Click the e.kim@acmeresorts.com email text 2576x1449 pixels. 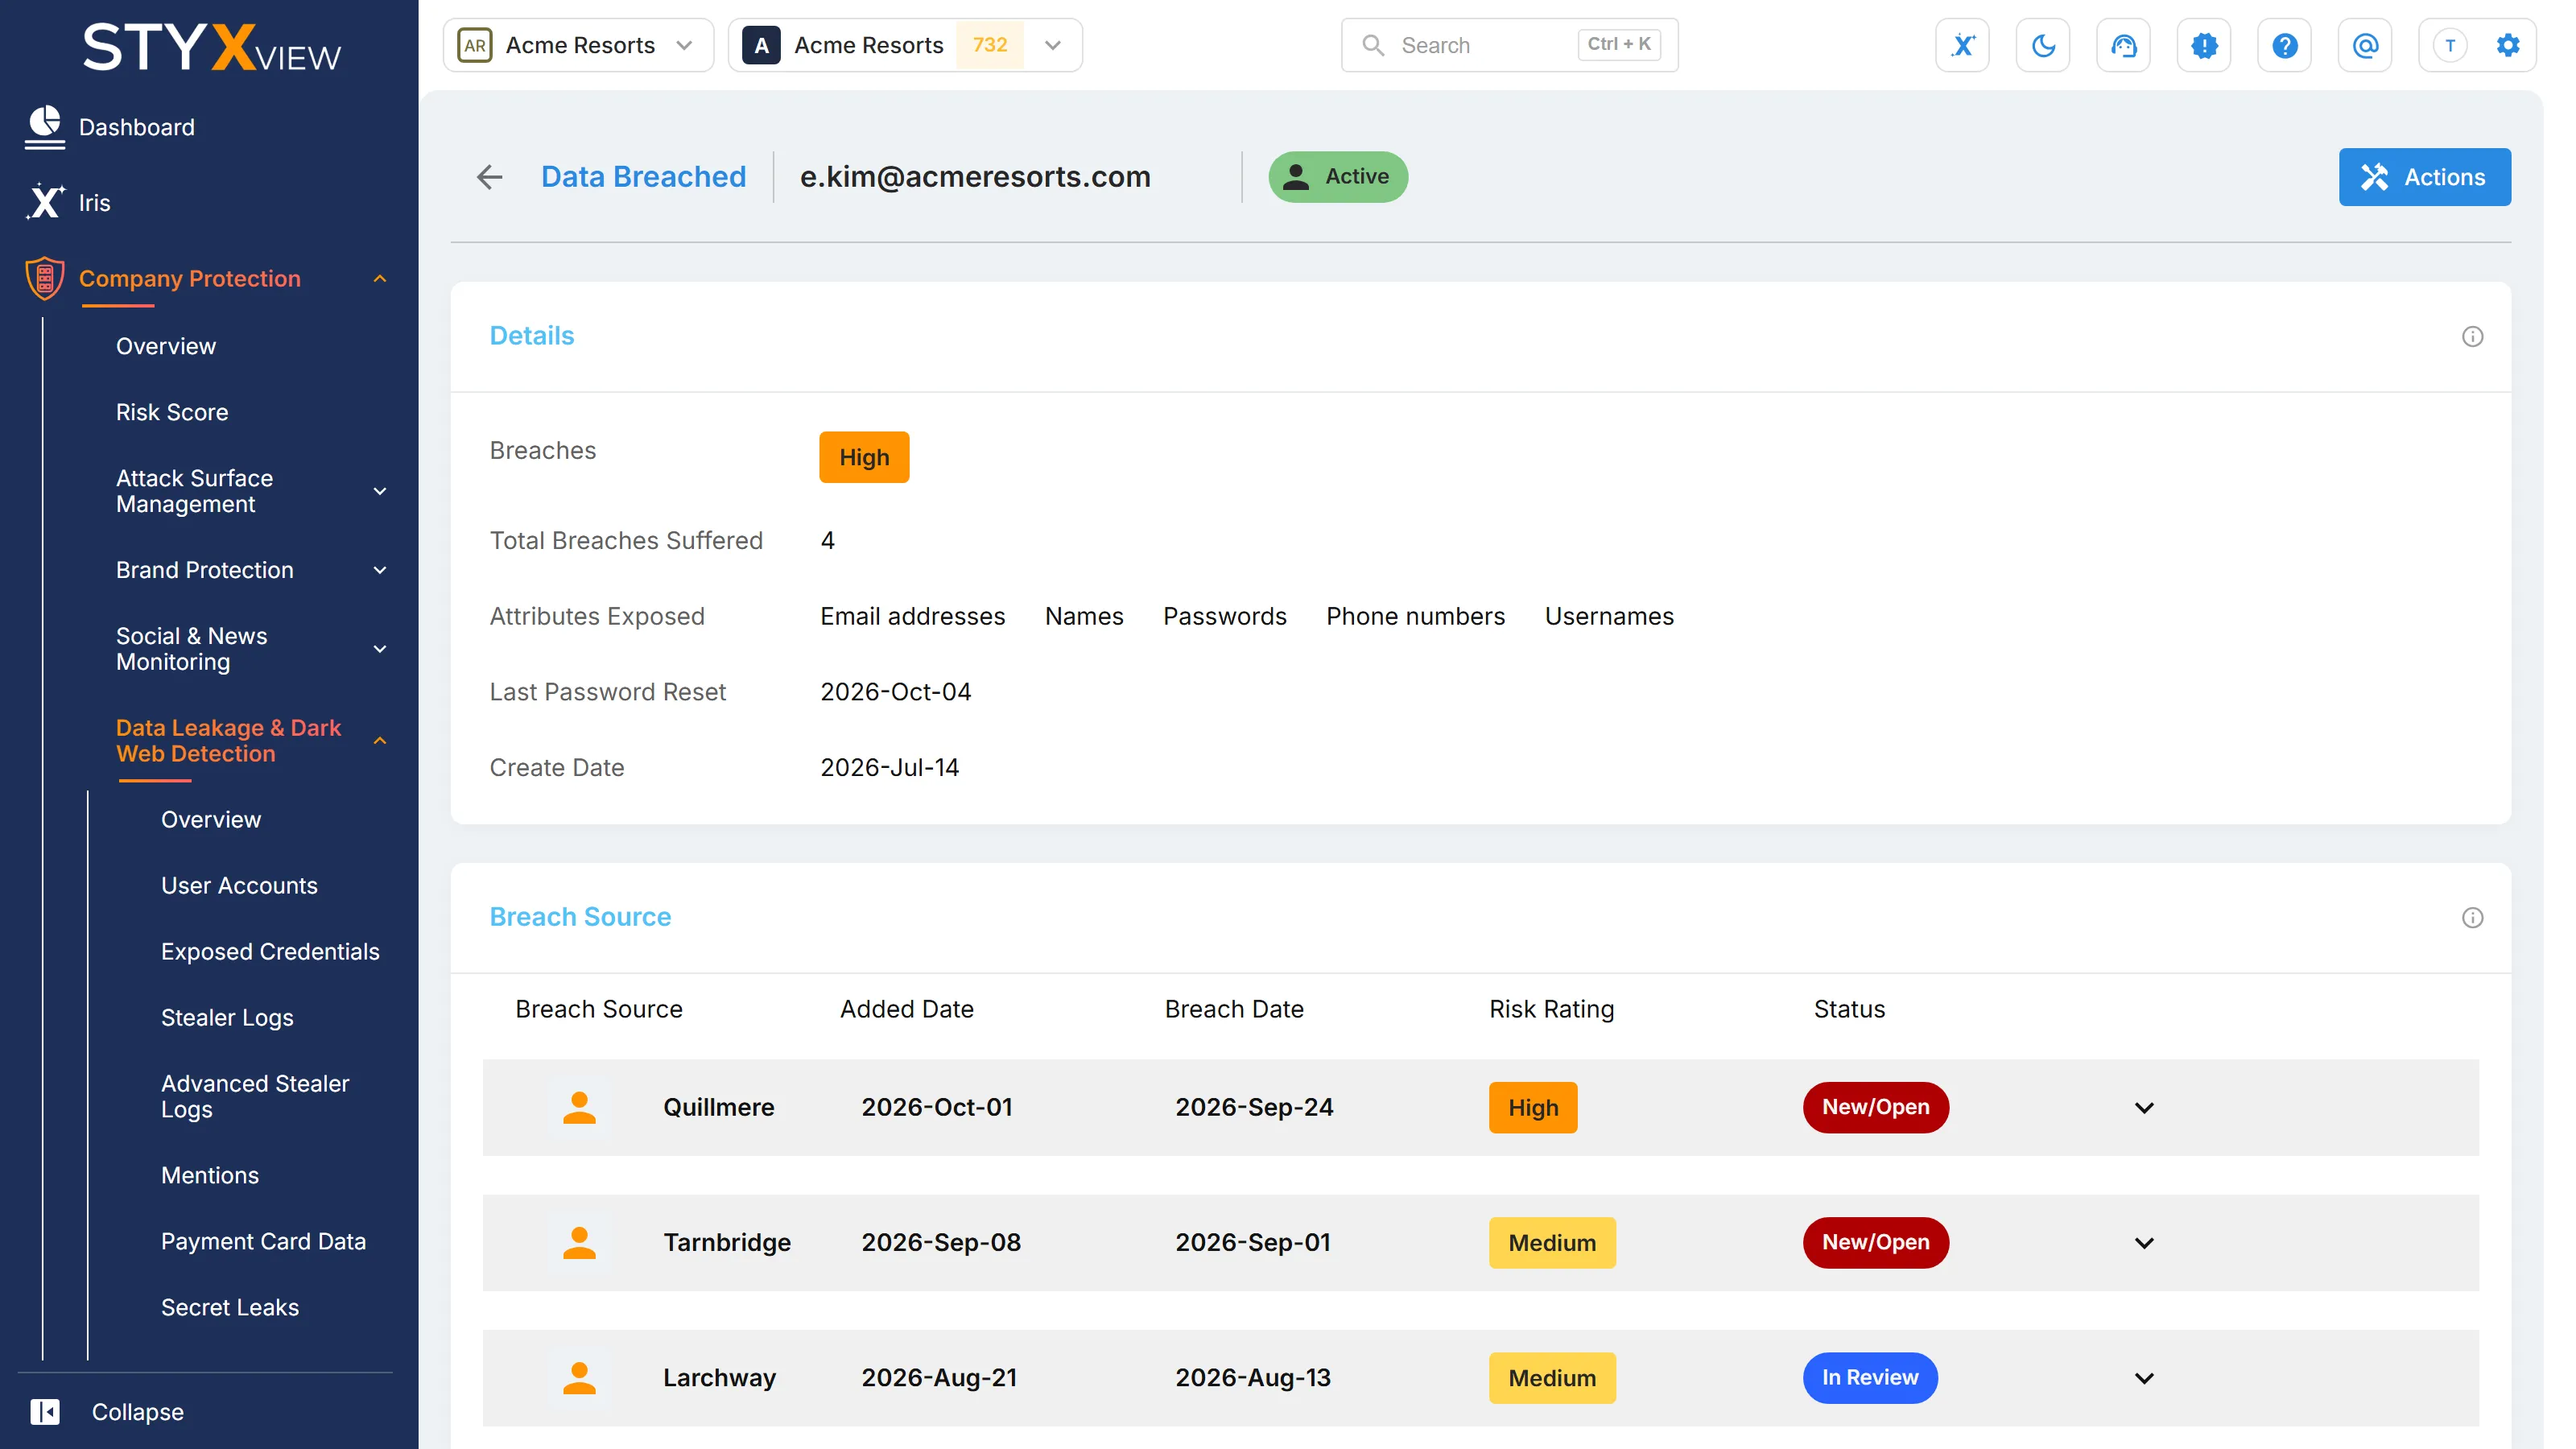(x=975, y=177)
